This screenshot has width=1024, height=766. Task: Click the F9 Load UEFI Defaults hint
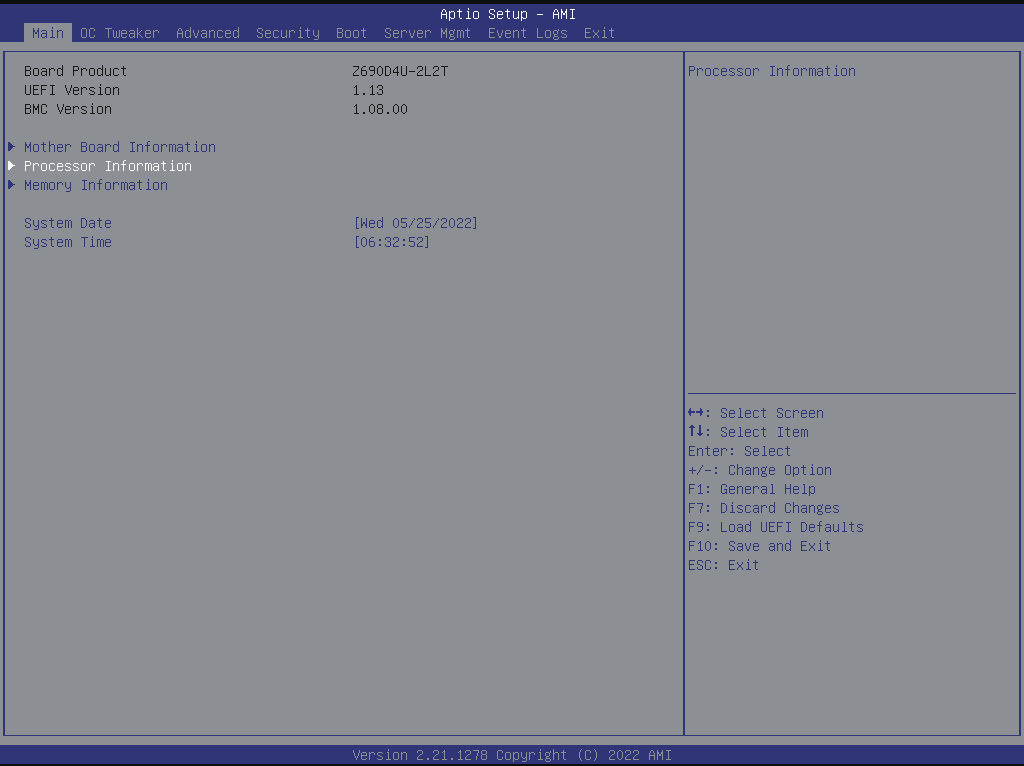775,527
